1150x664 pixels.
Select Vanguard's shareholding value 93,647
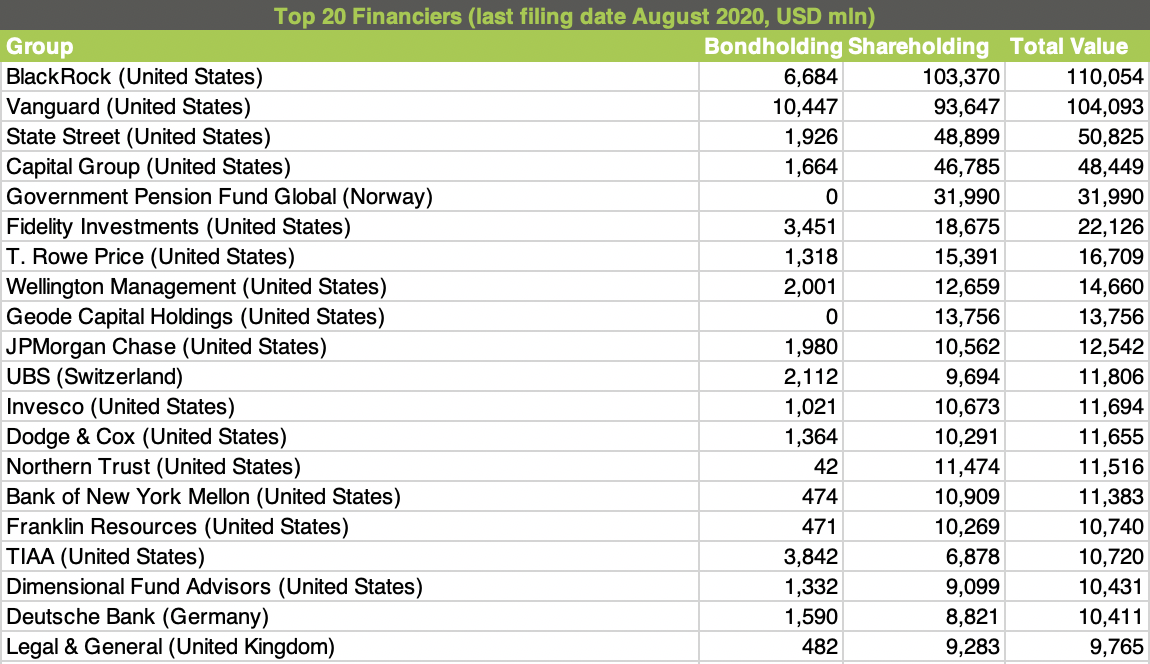point(924,106)
